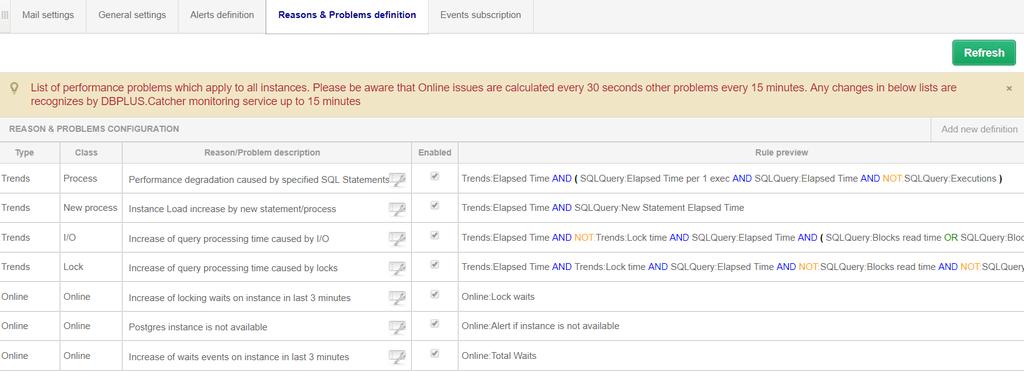Click the lightbulb info icon in banner

point(14,89)
